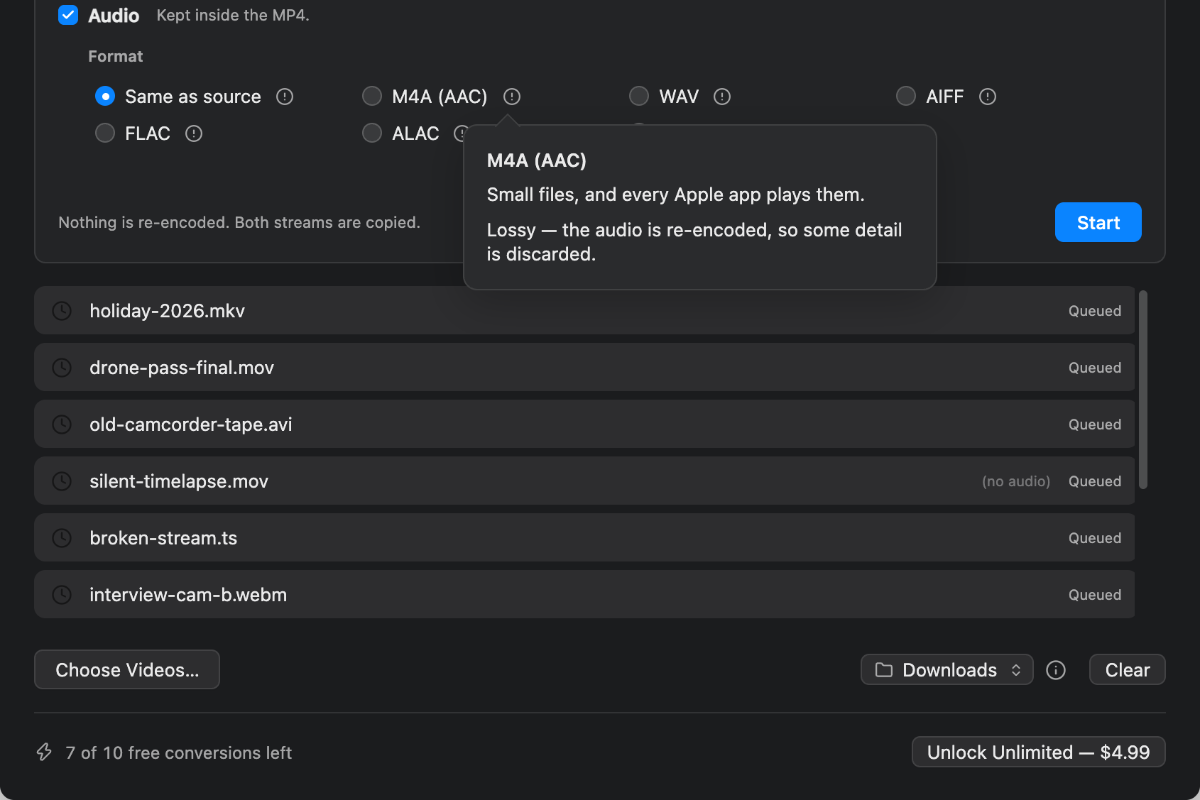Screen dimensions: 1200x800
Task: Select the Same as source format
Action: (x=105, y=97)
